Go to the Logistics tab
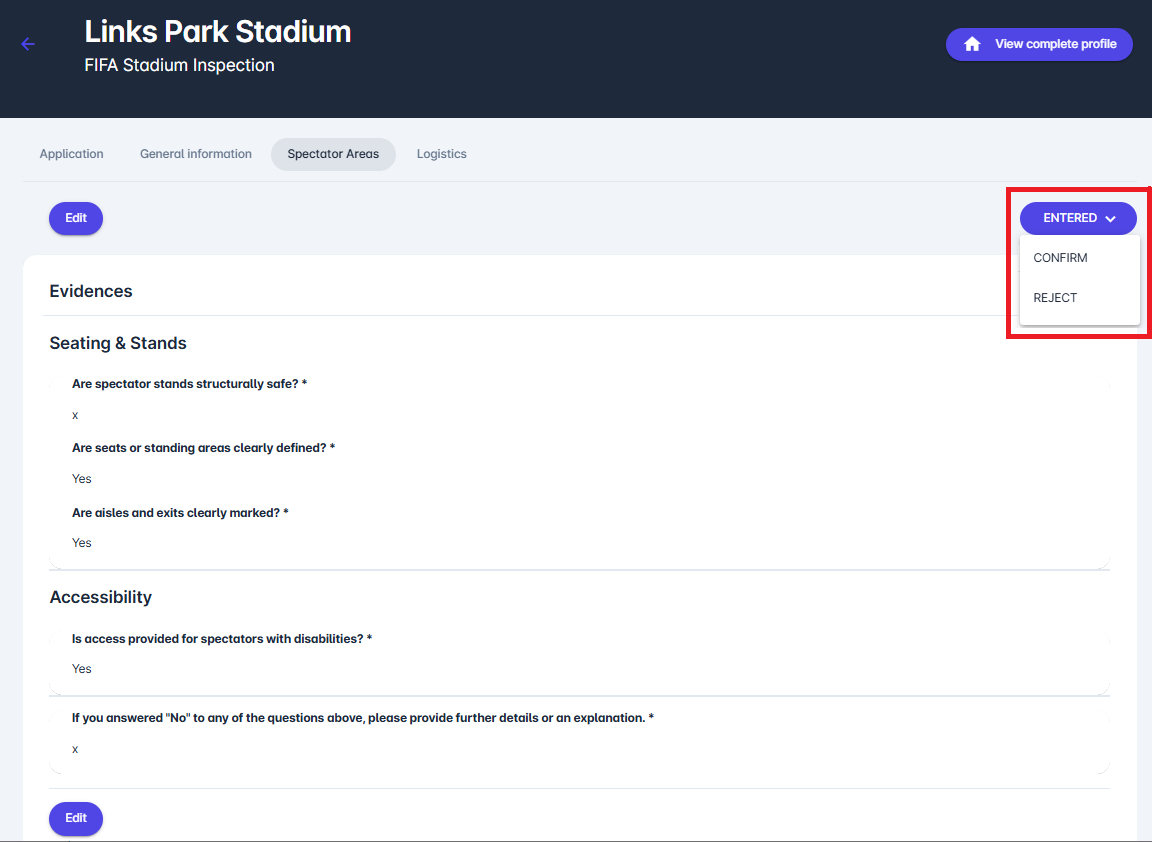1152x842 pixels. tap(442, 154)
